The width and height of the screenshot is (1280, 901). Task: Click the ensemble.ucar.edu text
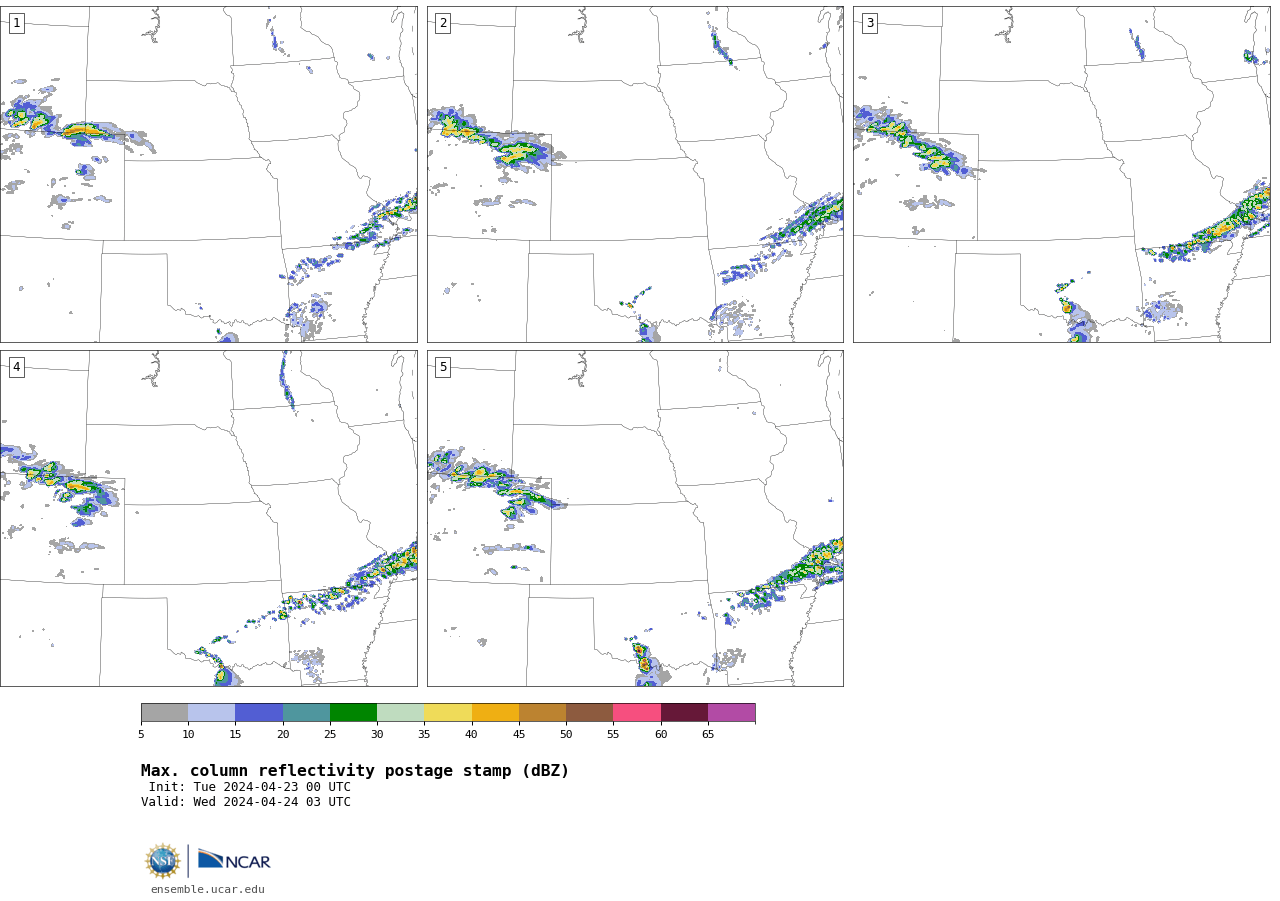tap(208, 889)
